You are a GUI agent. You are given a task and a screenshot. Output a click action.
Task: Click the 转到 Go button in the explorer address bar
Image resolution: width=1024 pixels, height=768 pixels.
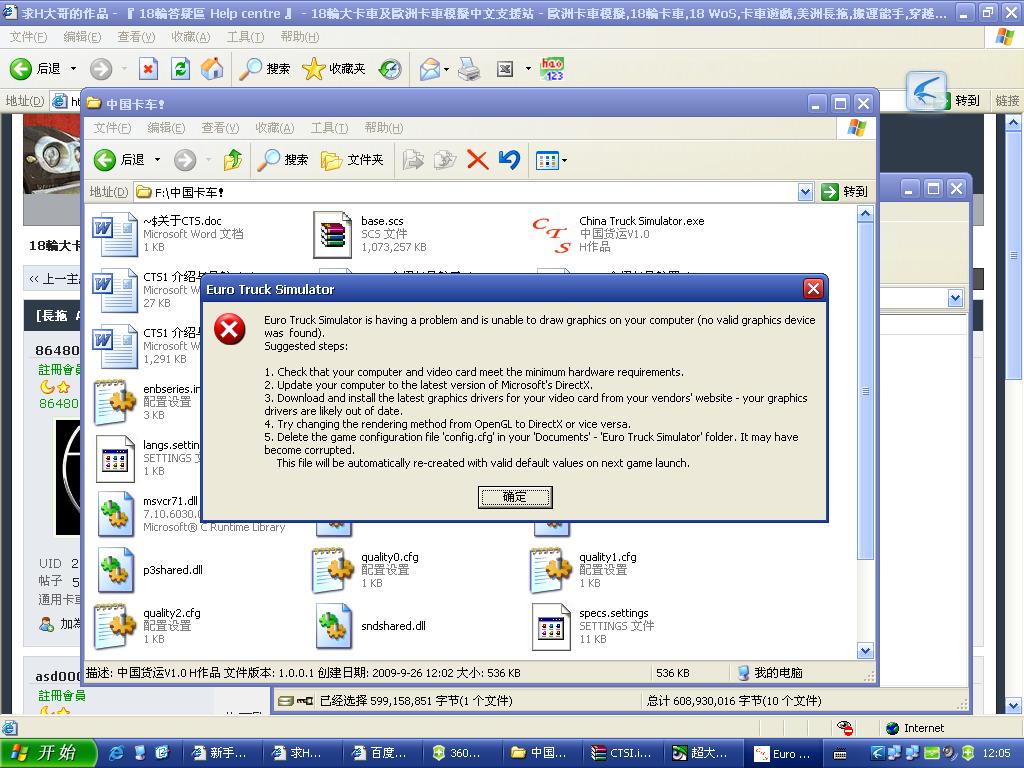pyautogui.click(x=845, y=192)
